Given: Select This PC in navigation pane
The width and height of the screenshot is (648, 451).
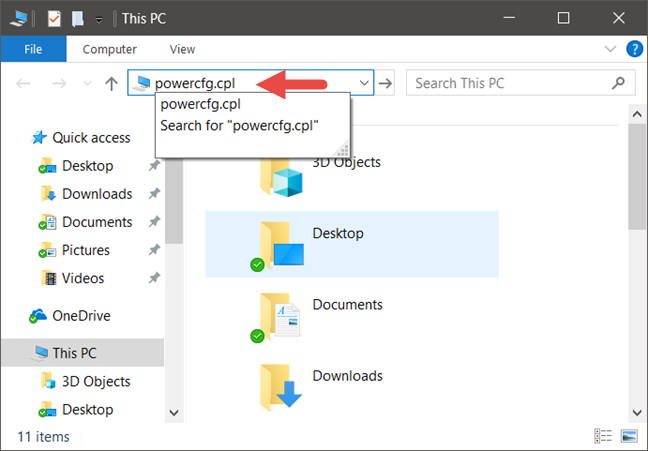Looking at the screenshot, I should tap(83, 353).
